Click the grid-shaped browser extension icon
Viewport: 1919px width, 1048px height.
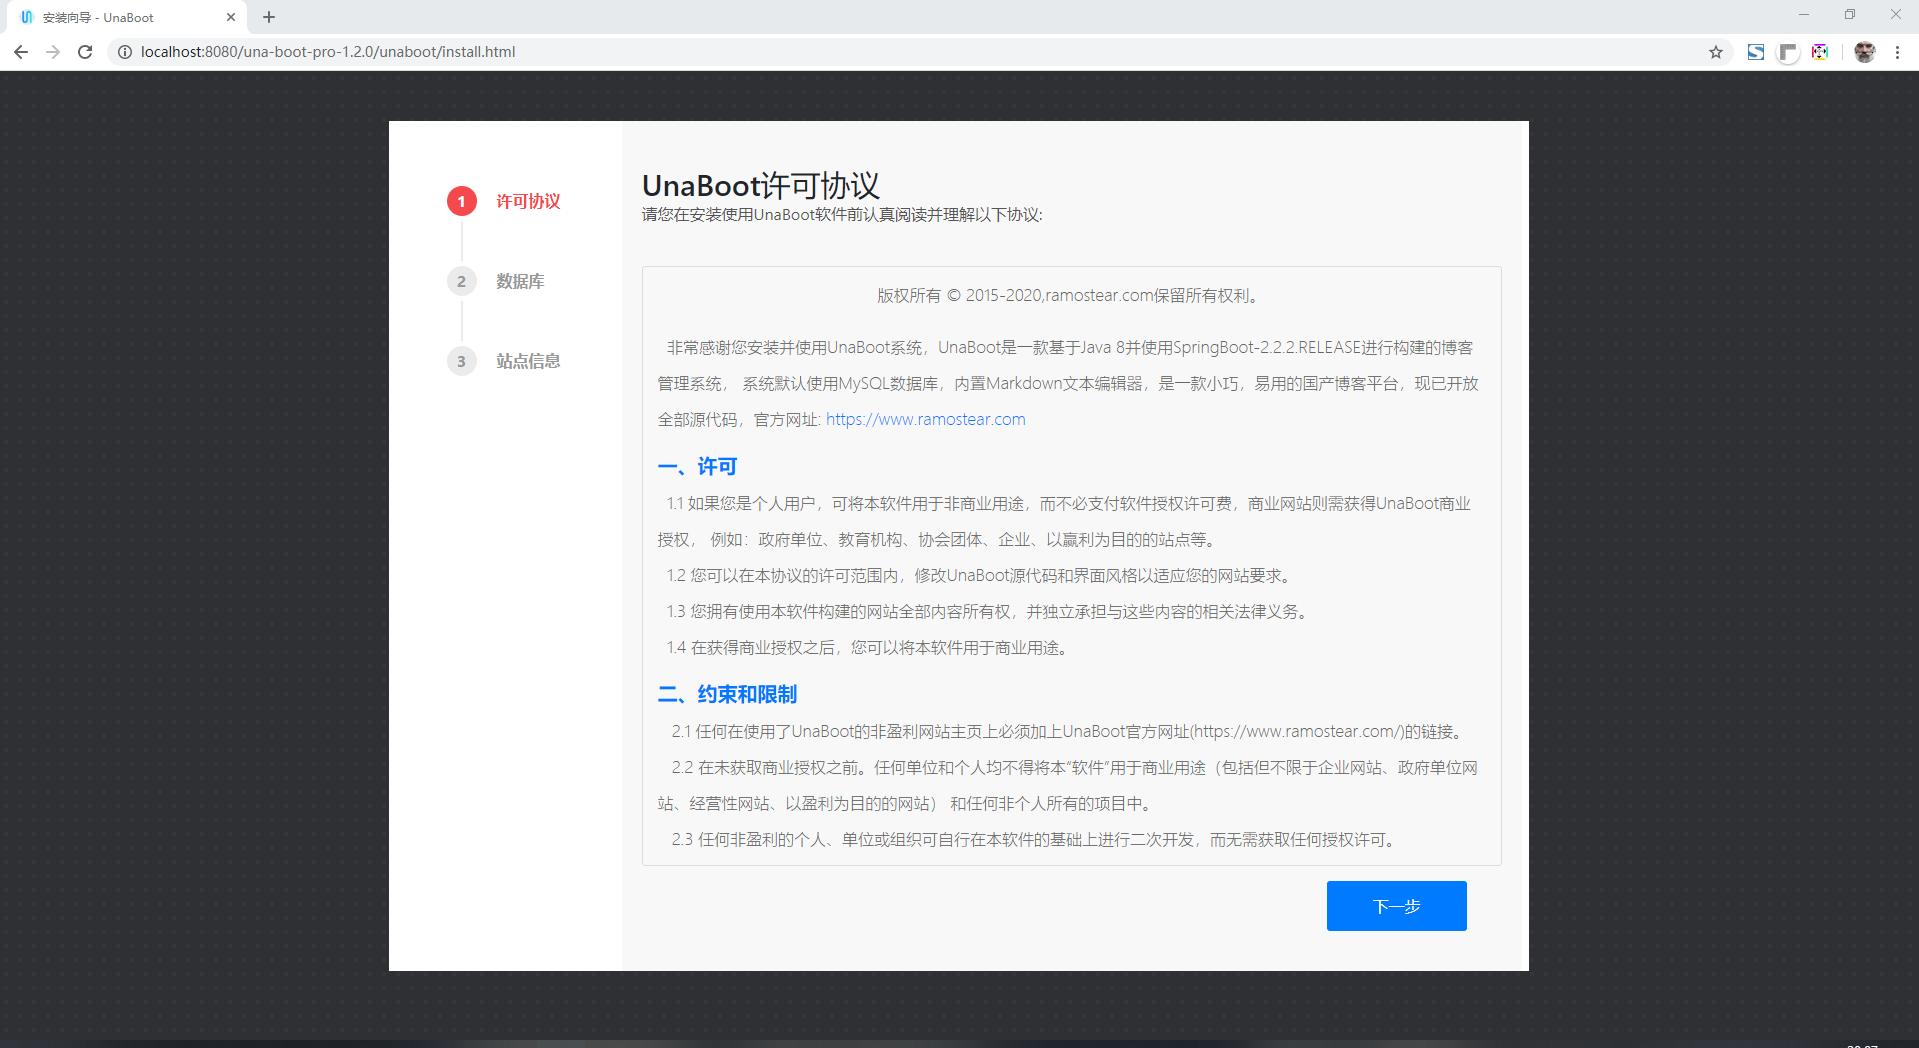coord(1788,51)
